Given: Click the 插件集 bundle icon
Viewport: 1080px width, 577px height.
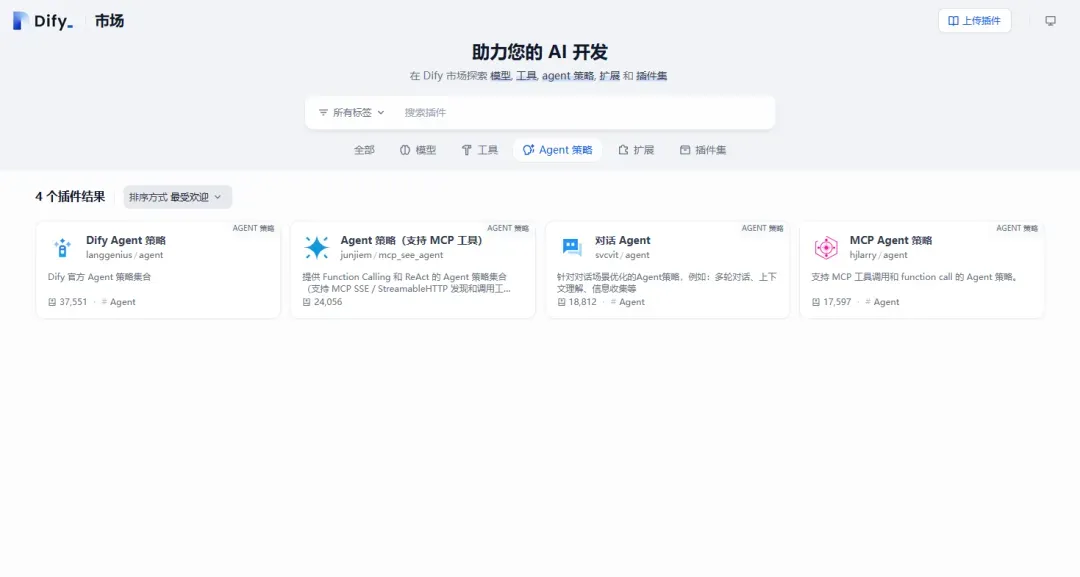Looking at the screenshot, I should [x=685, y=150].
